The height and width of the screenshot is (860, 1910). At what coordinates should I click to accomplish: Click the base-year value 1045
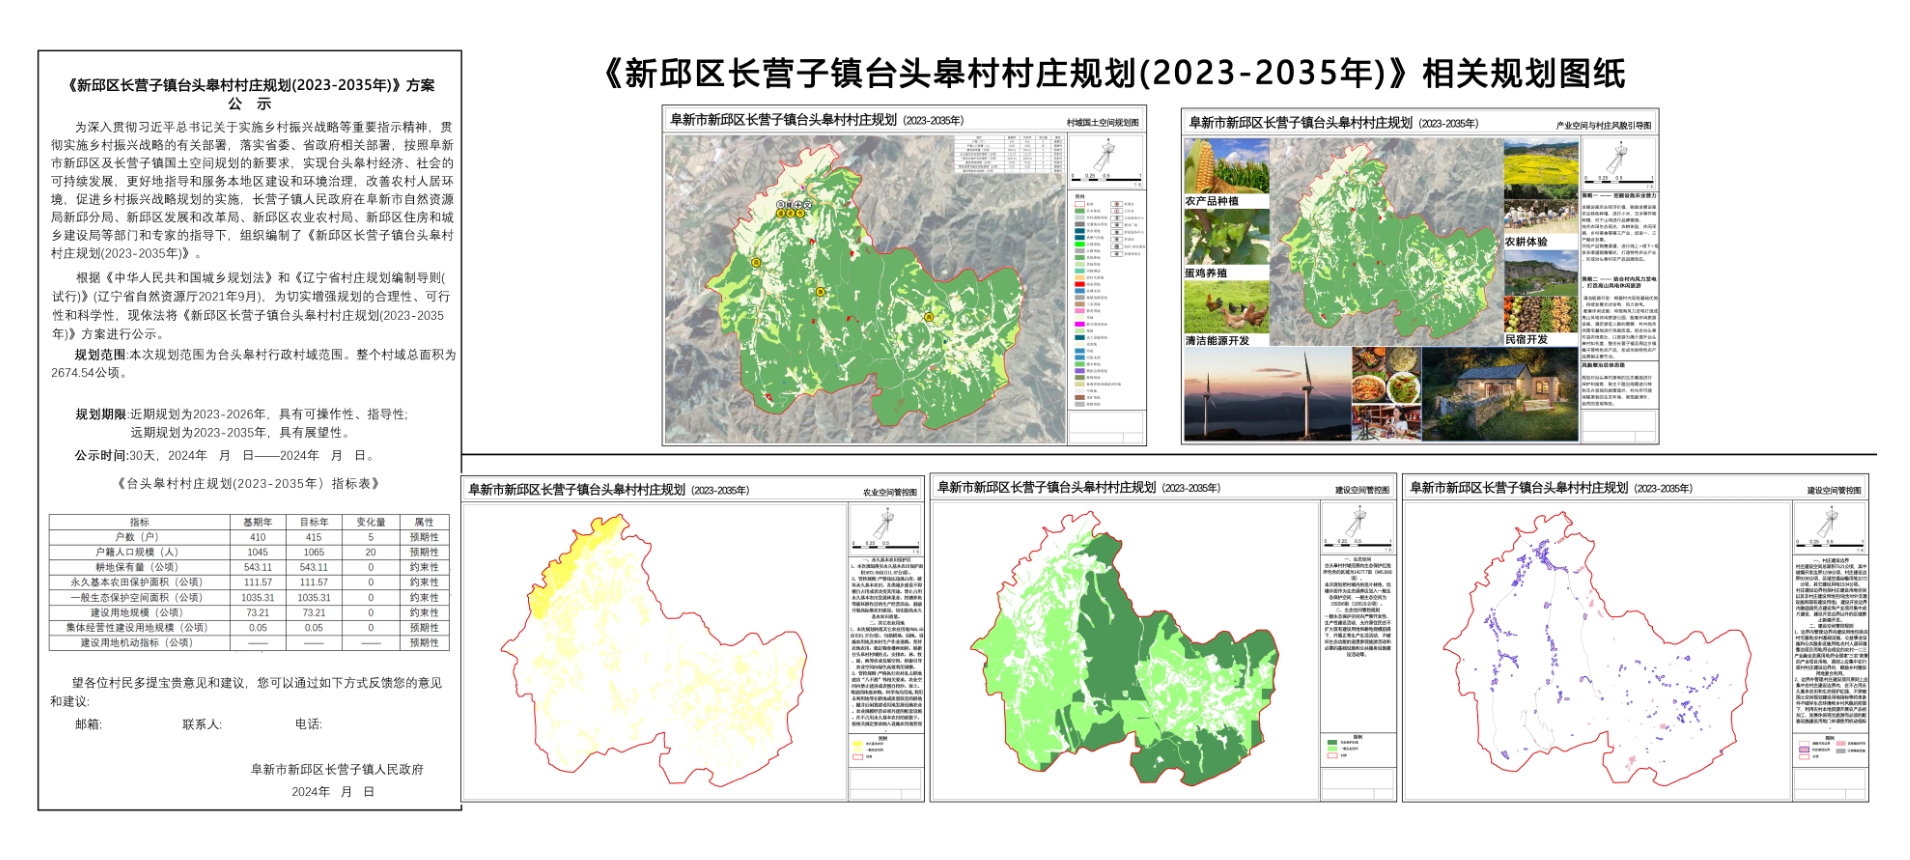click(258, 552)
